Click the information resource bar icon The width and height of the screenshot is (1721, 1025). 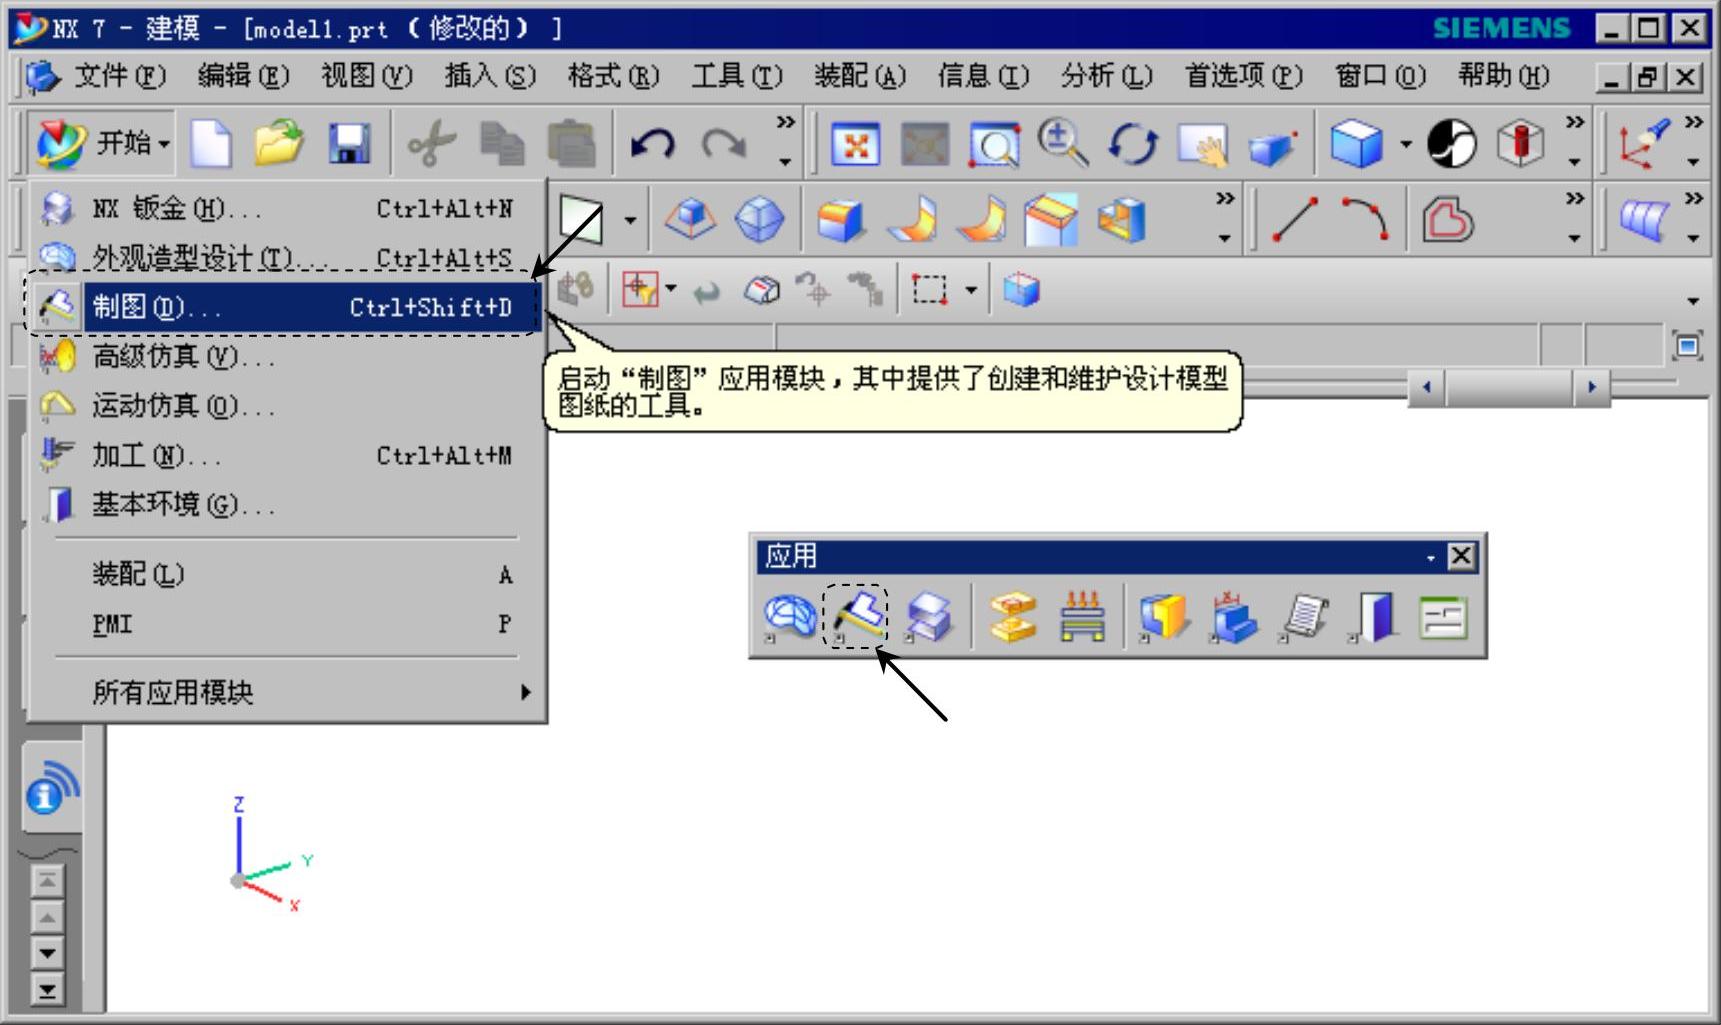52,788
